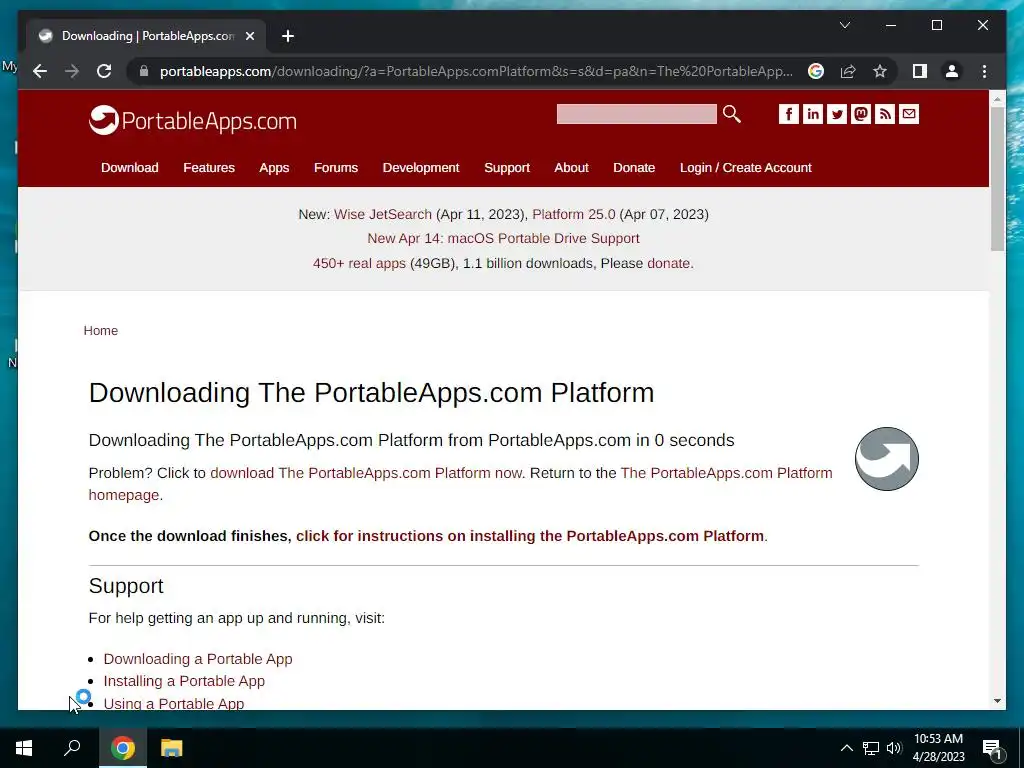Open the Apps menu item
This screenshot has height=768, width=1024.
[274, 168]
